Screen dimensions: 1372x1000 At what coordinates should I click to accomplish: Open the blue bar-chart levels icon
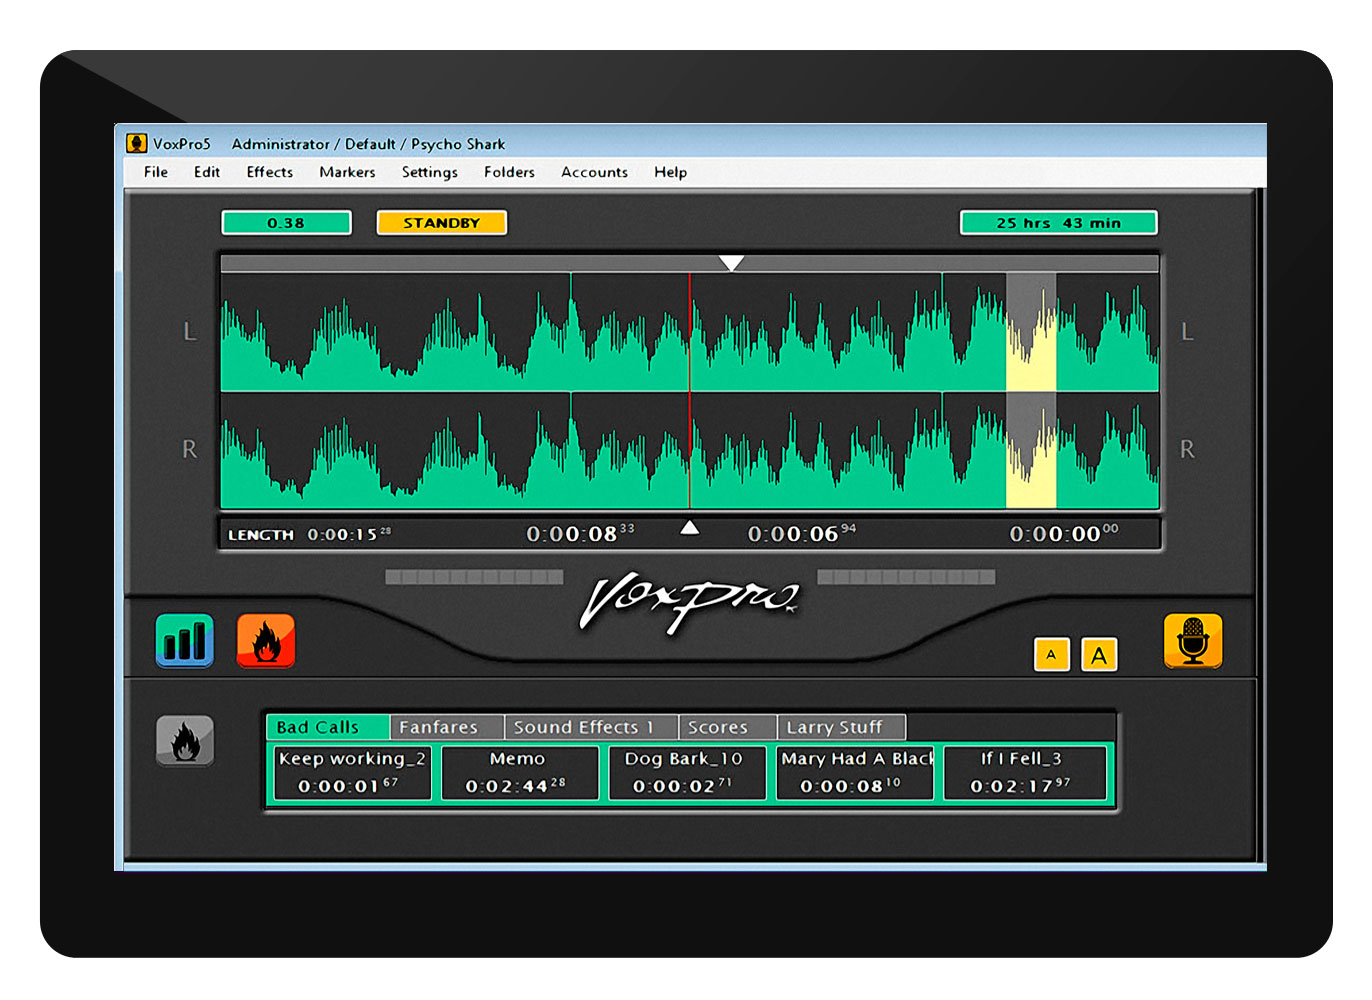coord(185,641)
